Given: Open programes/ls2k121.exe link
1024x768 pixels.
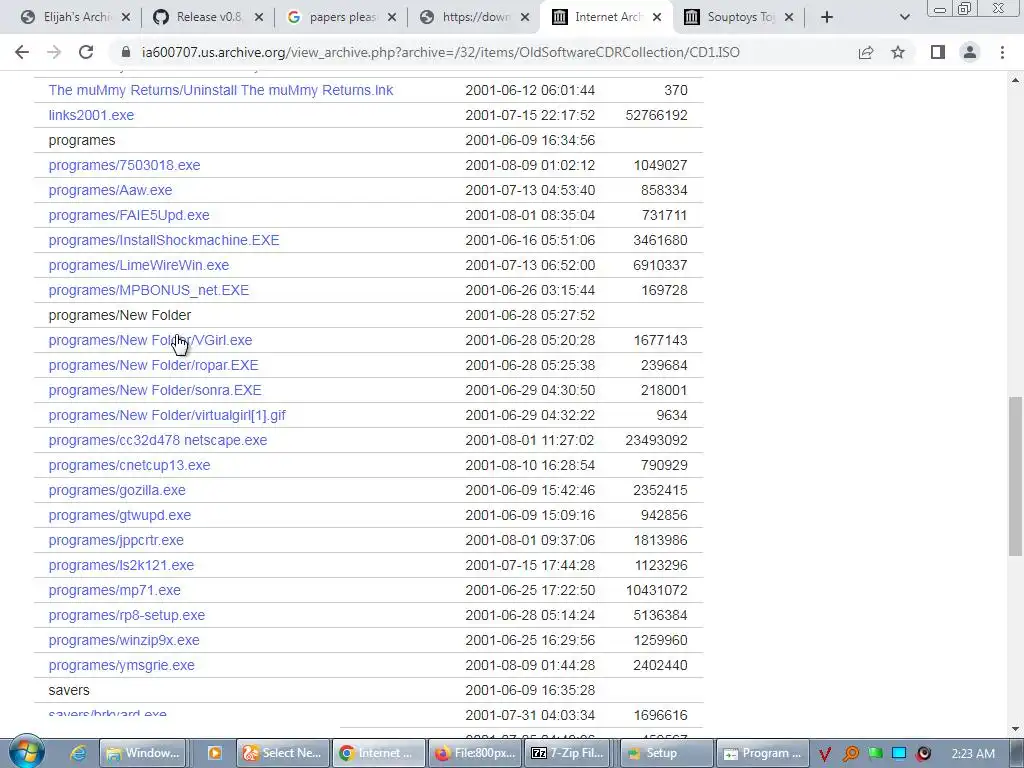Looking at the screenshot, I should (121, 565).
